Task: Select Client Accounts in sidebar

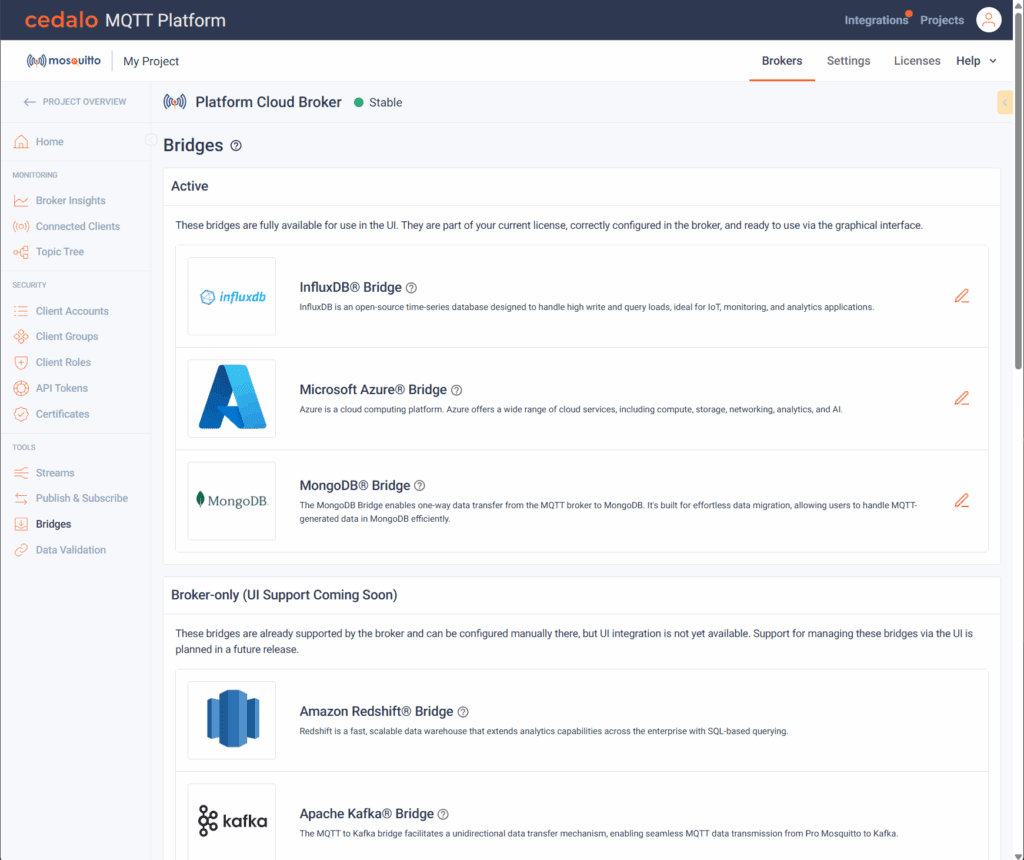Action: point(72,311)
